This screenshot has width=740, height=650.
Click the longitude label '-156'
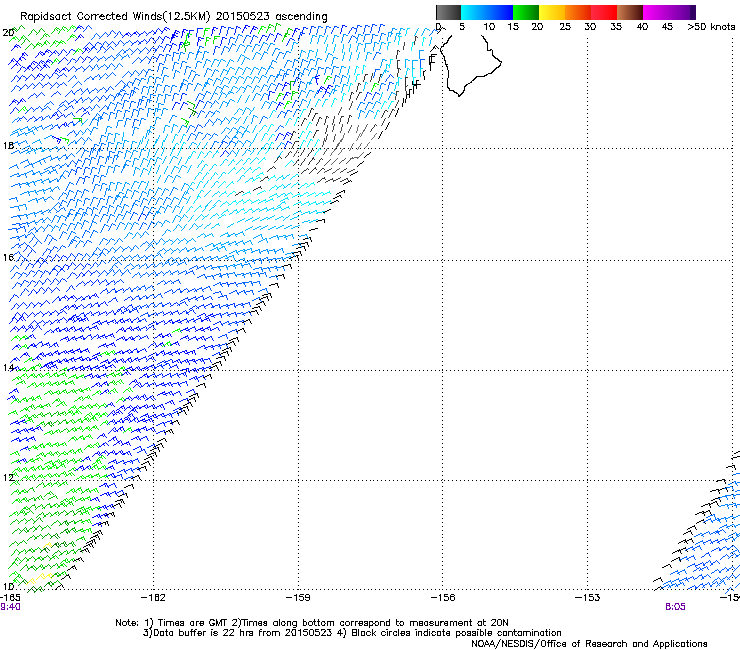pyautogui.click(x=443, y=598)
